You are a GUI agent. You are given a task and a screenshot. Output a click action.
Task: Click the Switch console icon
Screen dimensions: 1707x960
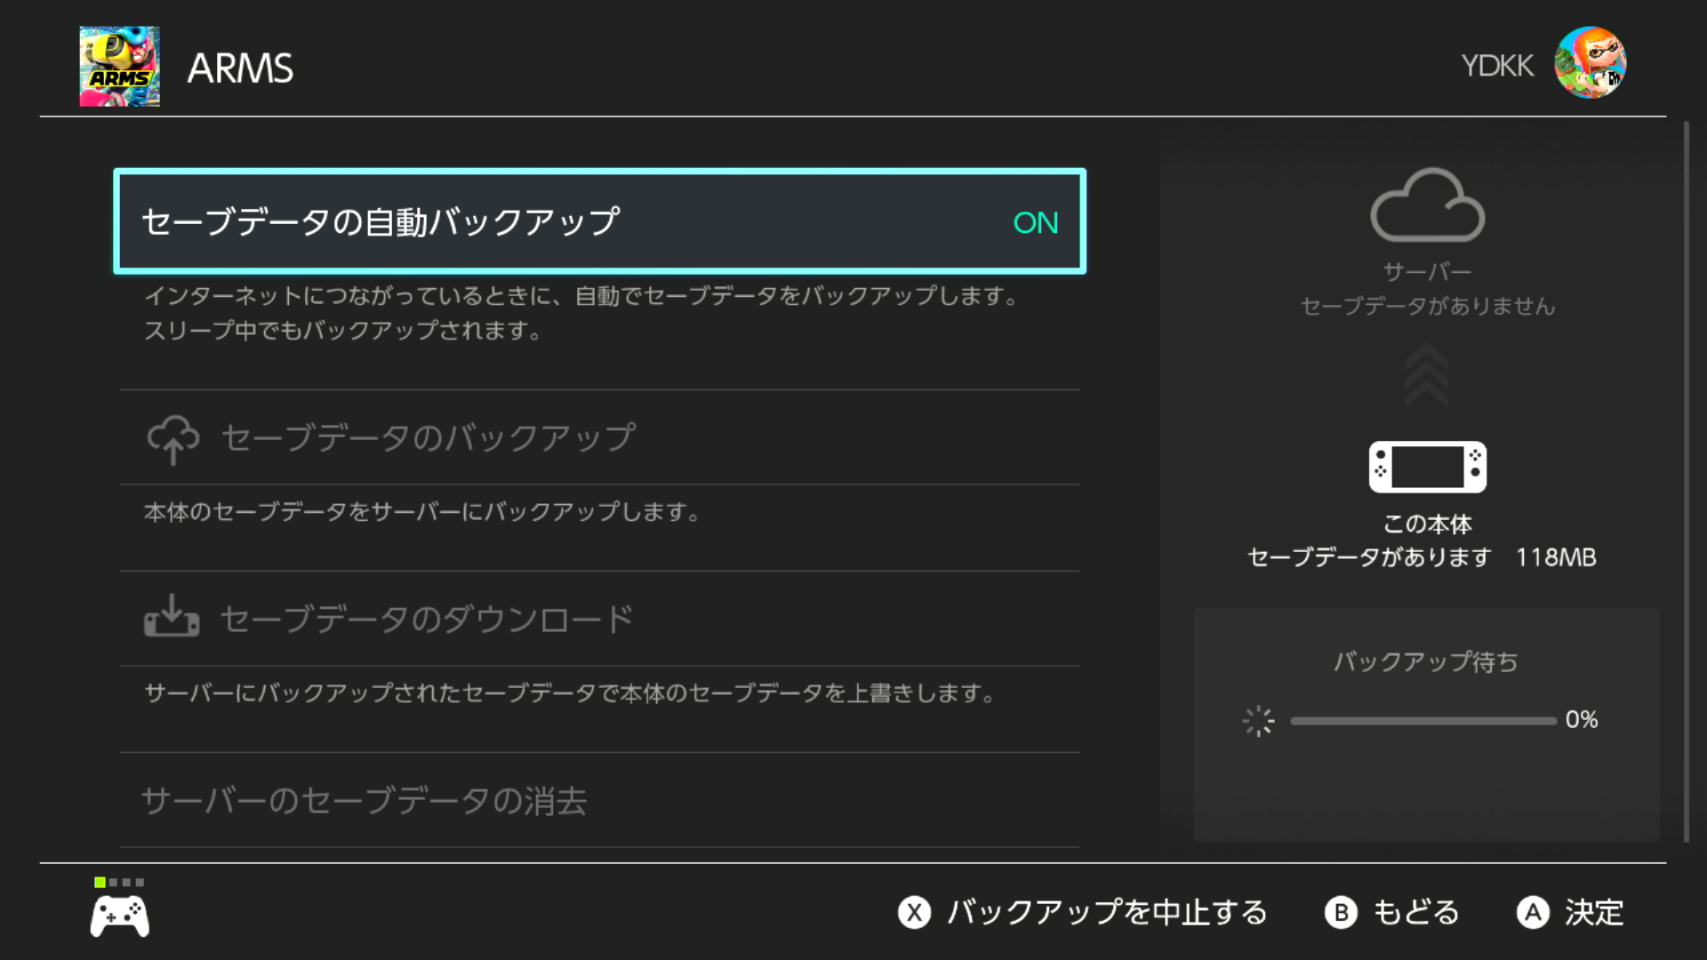(1427, 467)
